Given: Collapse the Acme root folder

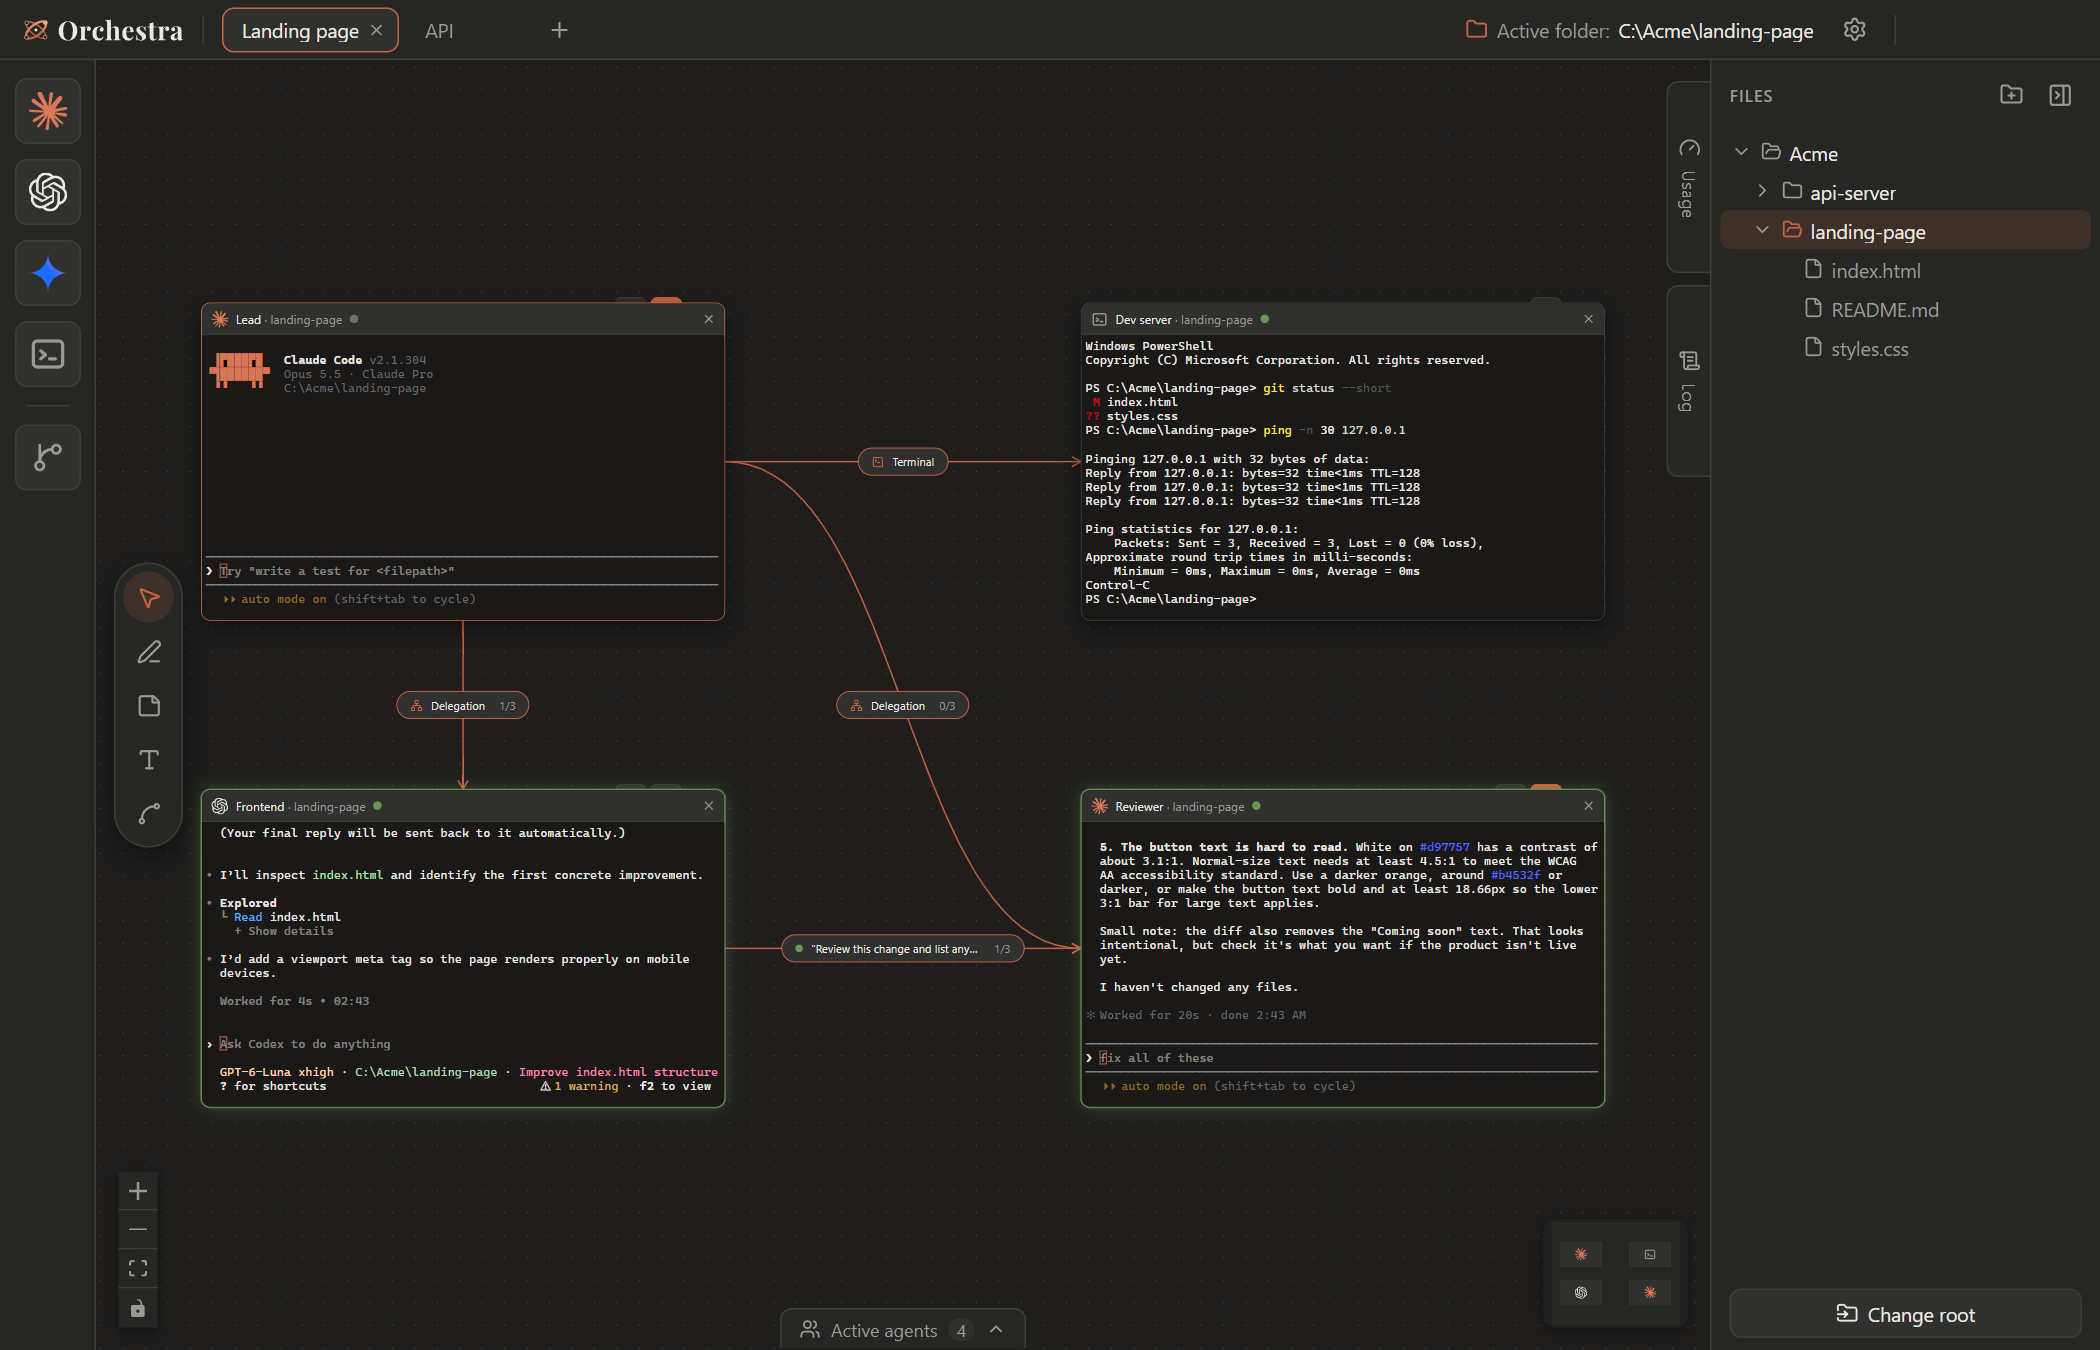Looking at the screenshot, I should click(x=1741, y=152).
